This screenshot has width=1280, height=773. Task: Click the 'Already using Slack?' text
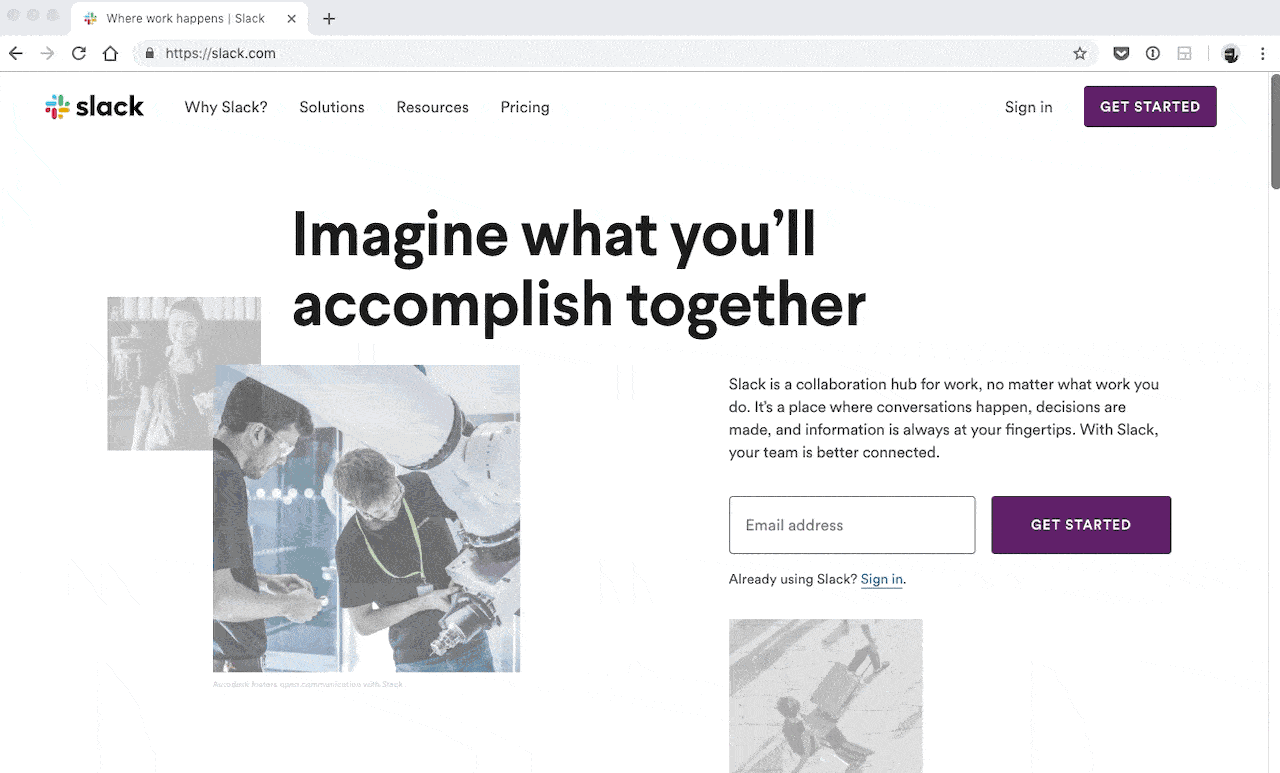(x=793, y=579)
